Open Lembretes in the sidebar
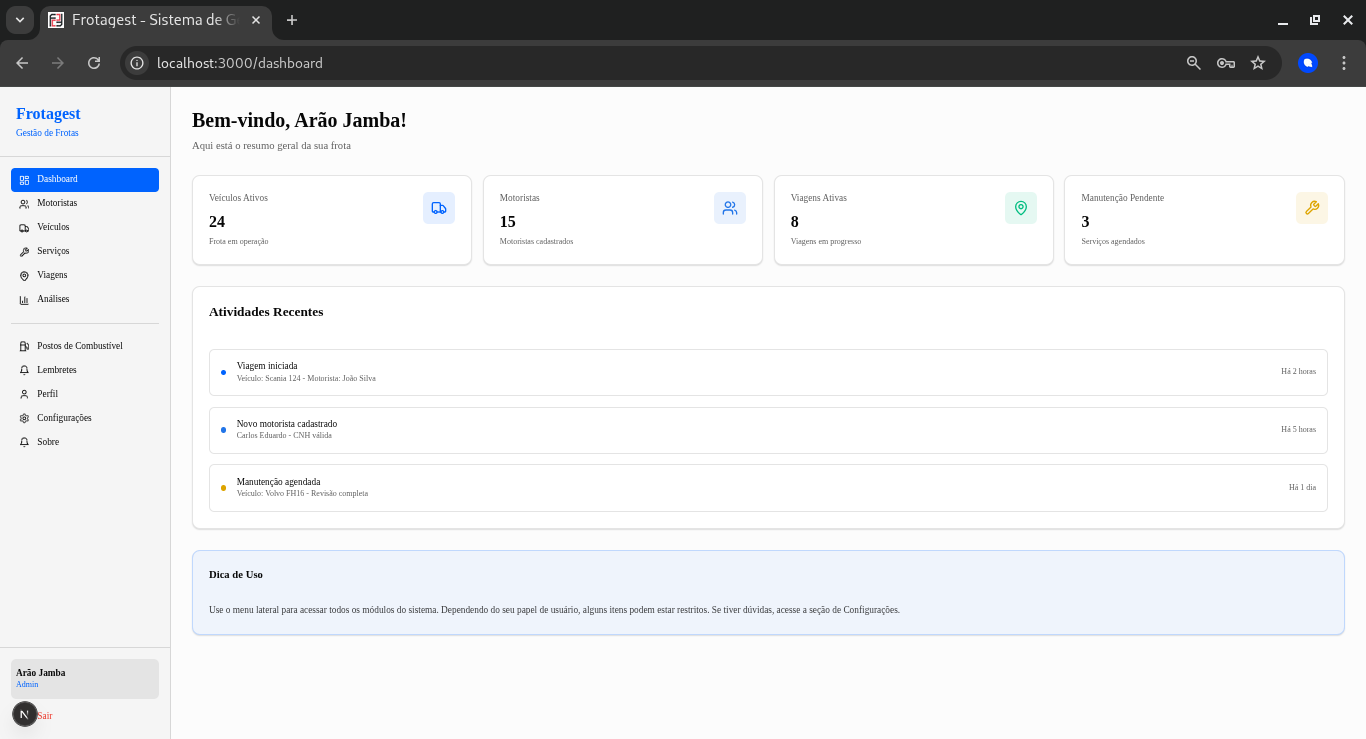Image resolution: width=1366 pixels, height=739 pixels. point(85,370)
